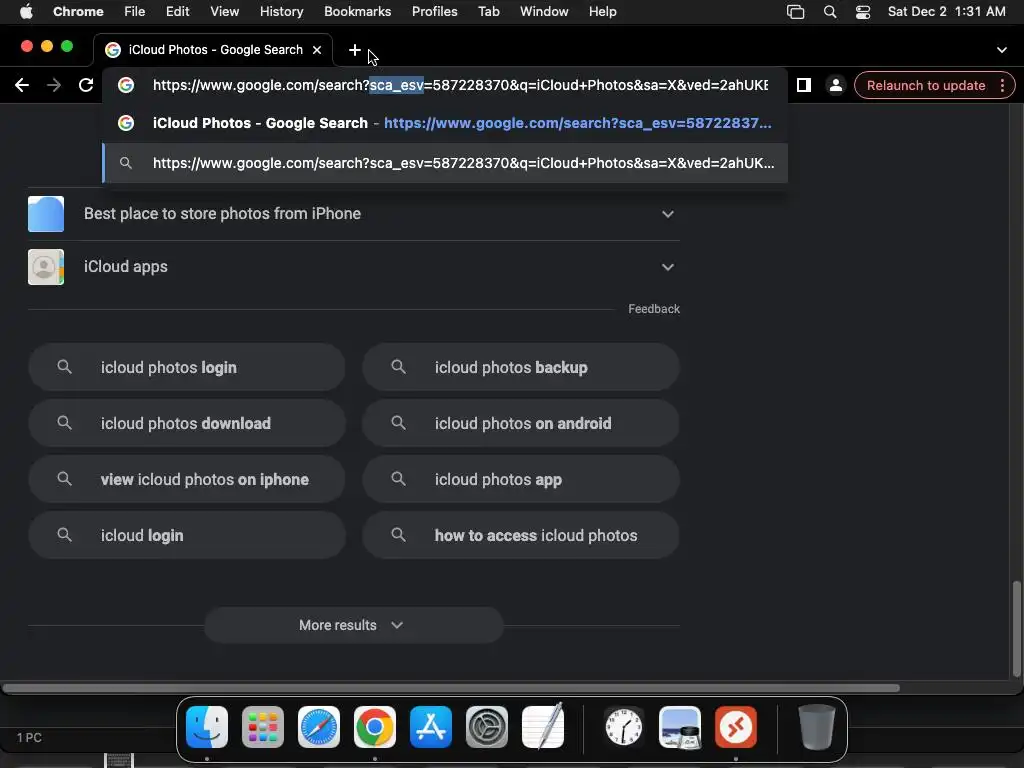
Task: Open the Apple menu
Action: (x=26, y=11)
